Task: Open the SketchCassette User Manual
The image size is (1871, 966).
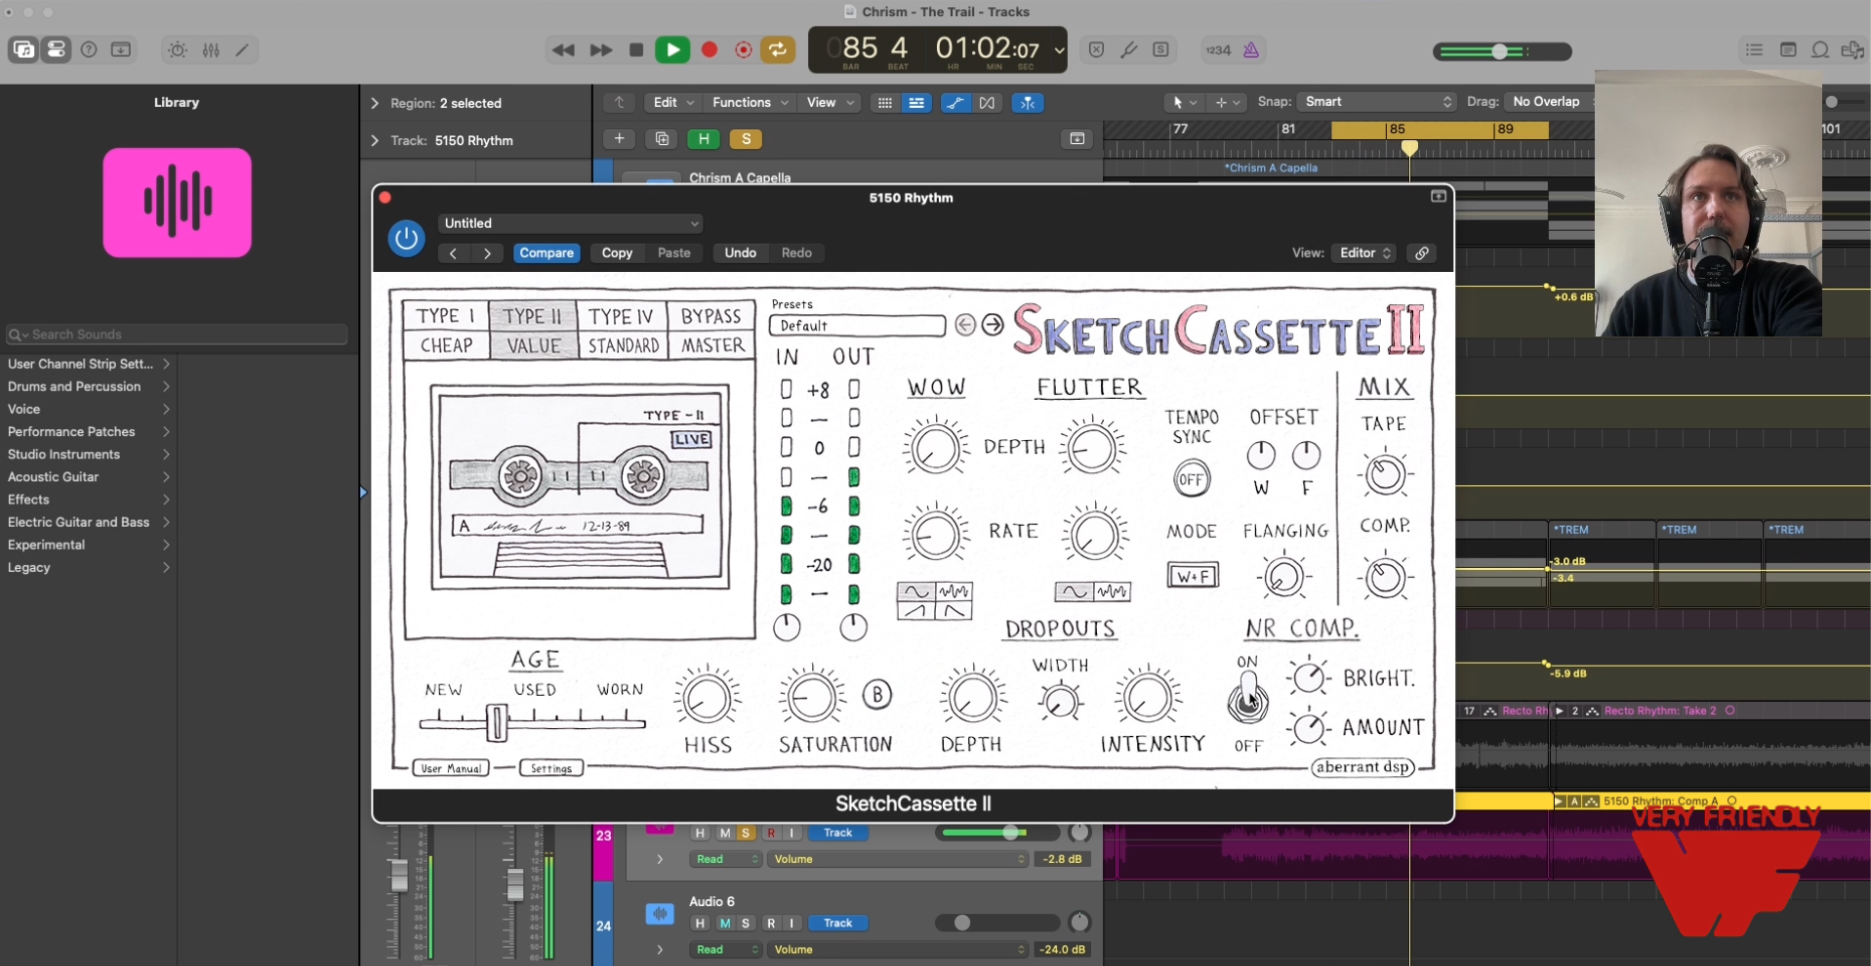Action: (450, 767)
